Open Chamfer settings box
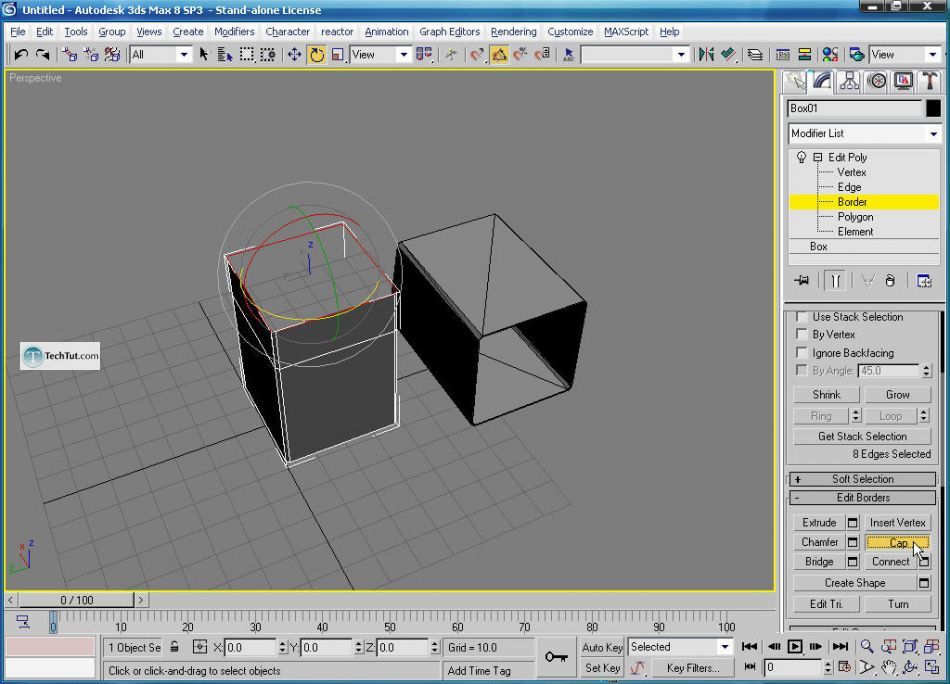 (x=852, y=542)
